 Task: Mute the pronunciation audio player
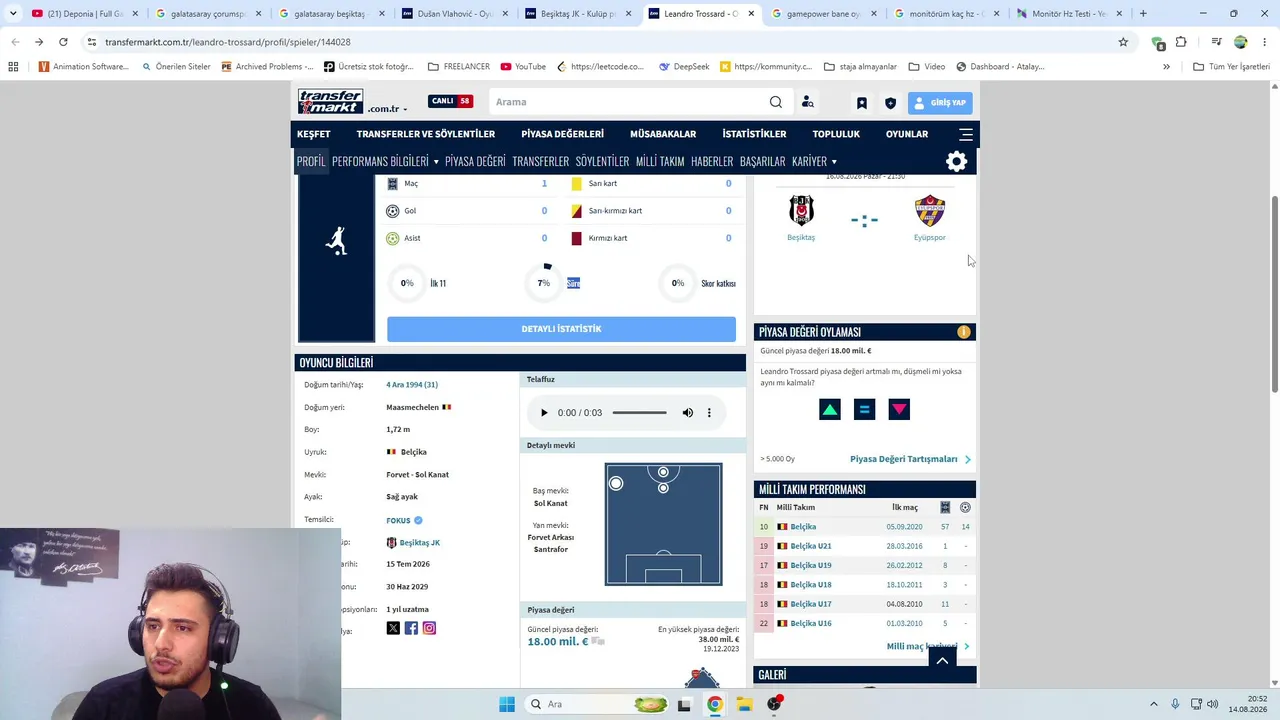coord(688,413)
